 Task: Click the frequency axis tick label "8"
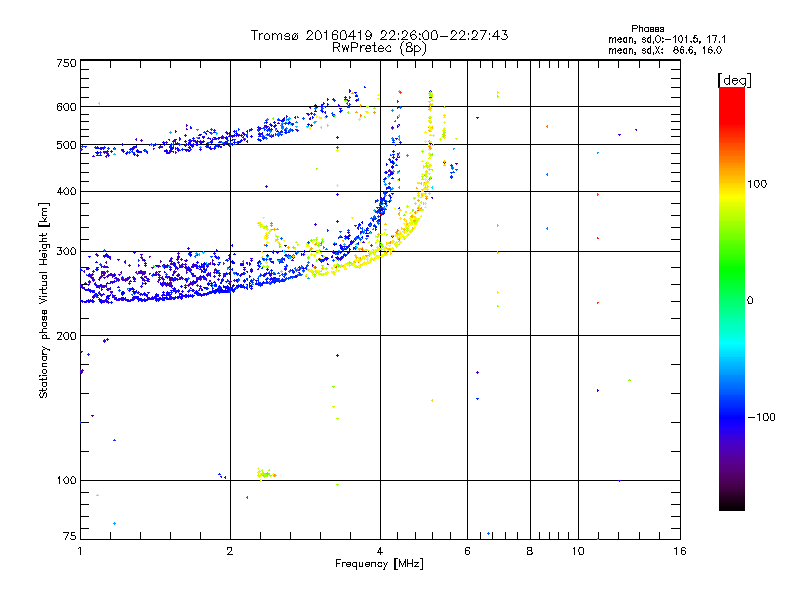pyautogui.click(x=530, y=551)
